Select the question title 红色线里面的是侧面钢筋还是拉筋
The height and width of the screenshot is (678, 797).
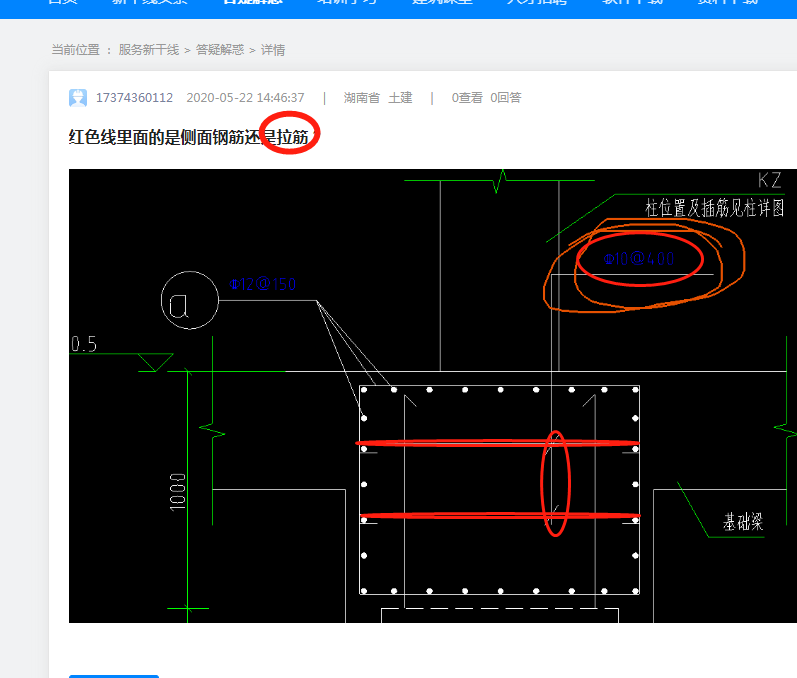click(189, 137)
